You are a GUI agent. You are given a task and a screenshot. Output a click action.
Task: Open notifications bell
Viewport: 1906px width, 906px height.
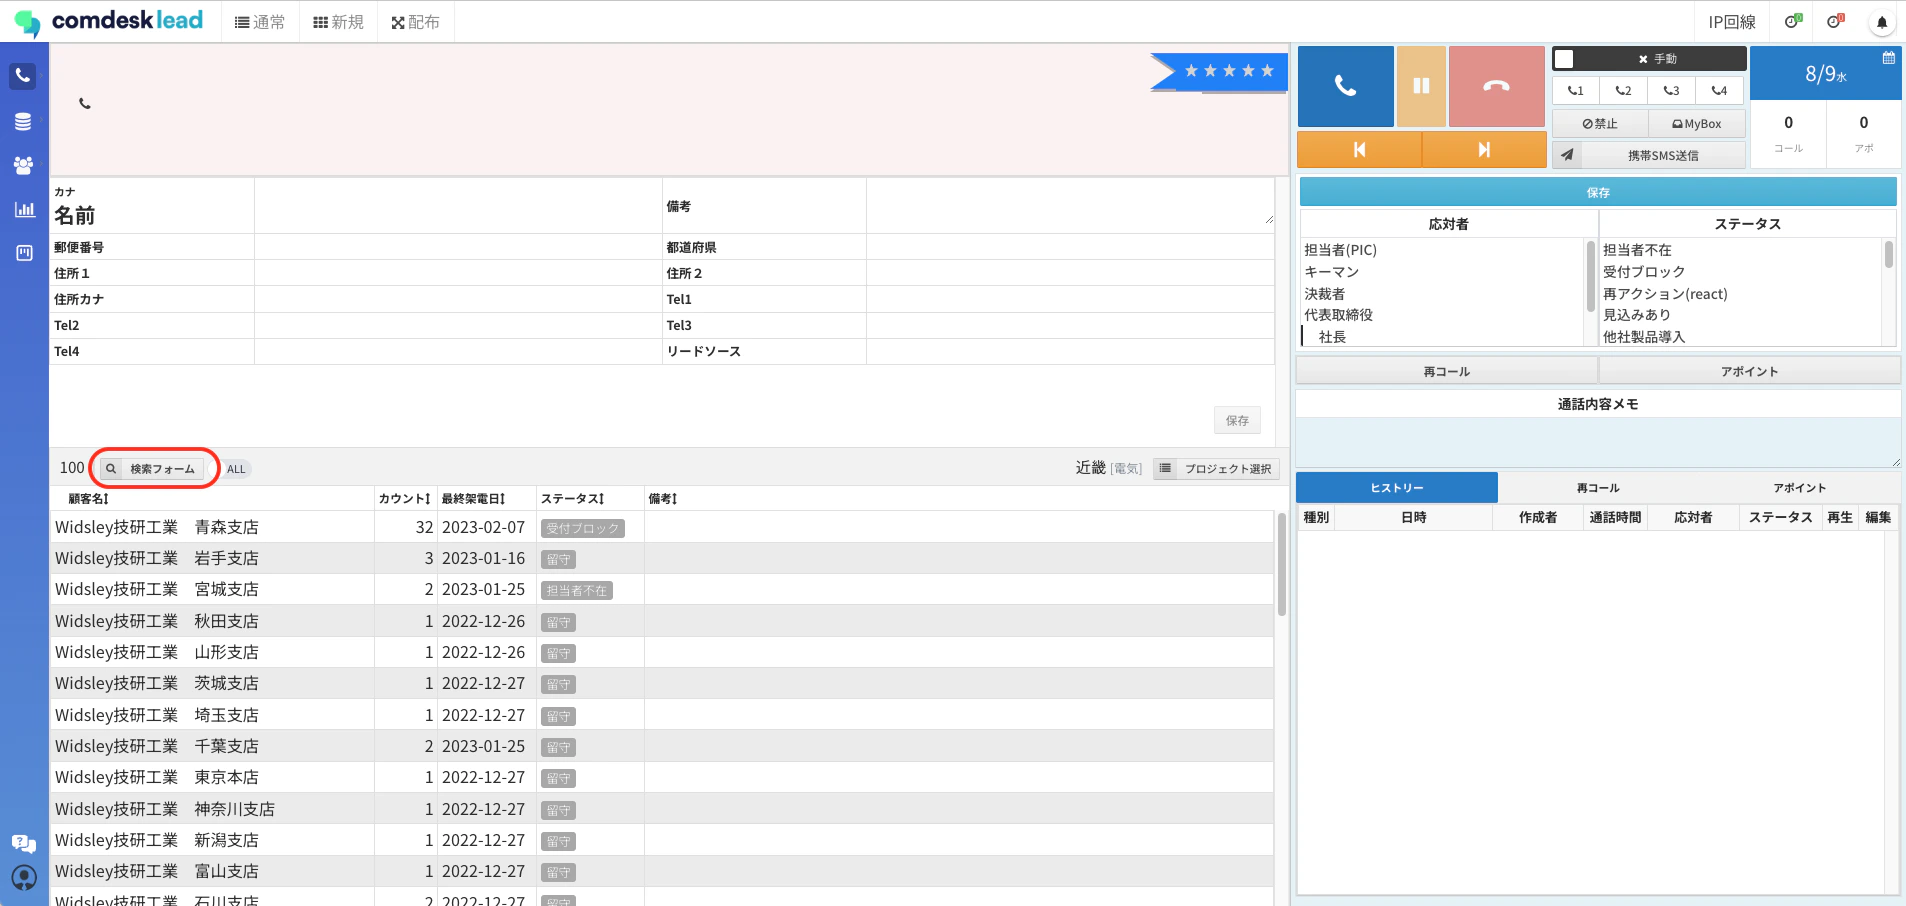(1882, 22)
